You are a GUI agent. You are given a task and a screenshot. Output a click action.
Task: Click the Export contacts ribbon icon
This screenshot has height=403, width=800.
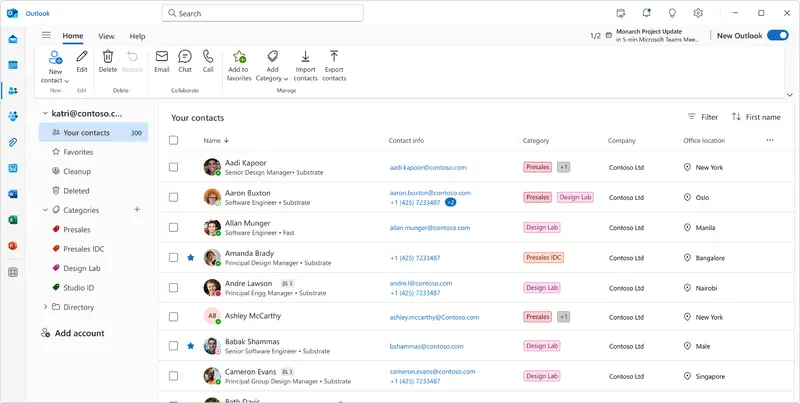click(334, 58)
